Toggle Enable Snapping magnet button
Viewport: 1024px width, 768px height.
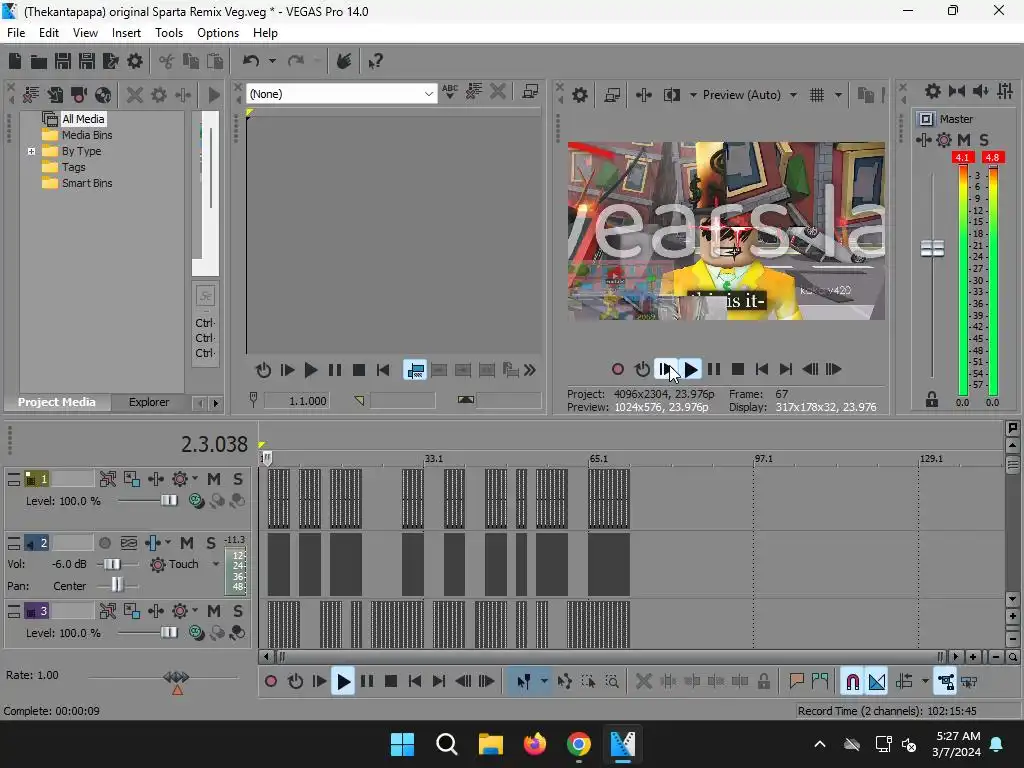pos(852,682)
